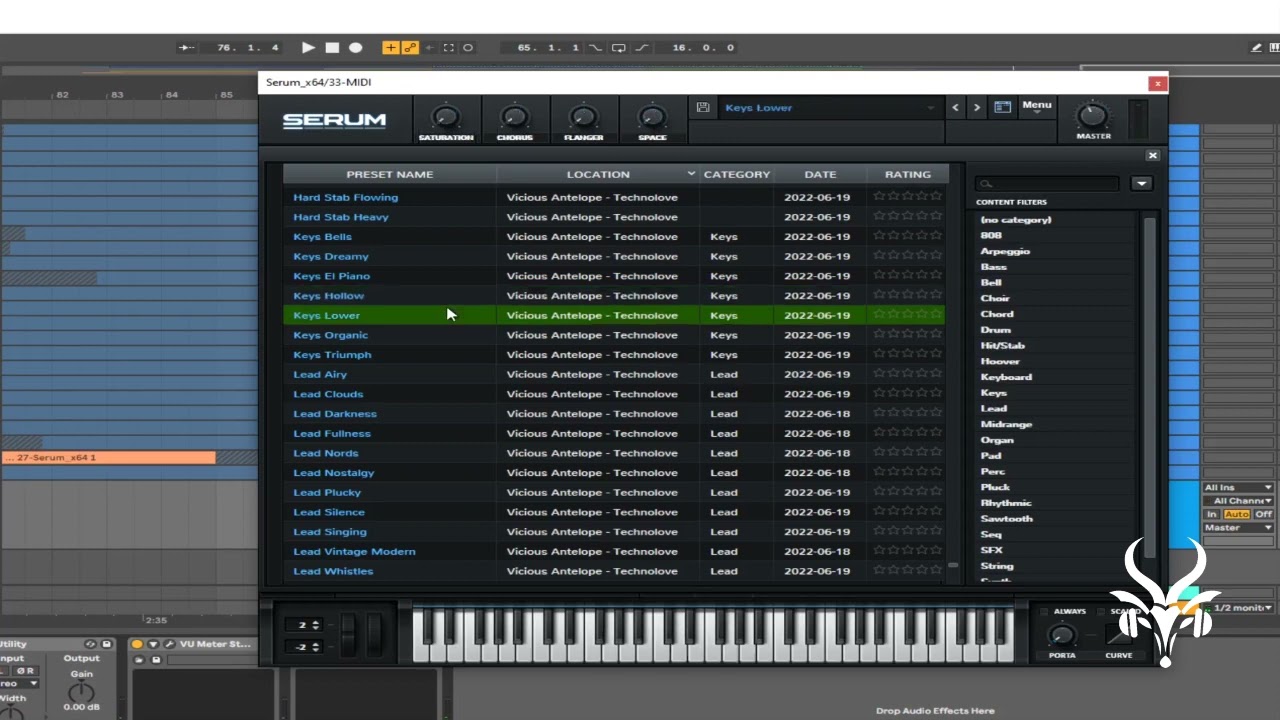Click the portamento Curve display

pyautogui.click(x=1119, y=635)
